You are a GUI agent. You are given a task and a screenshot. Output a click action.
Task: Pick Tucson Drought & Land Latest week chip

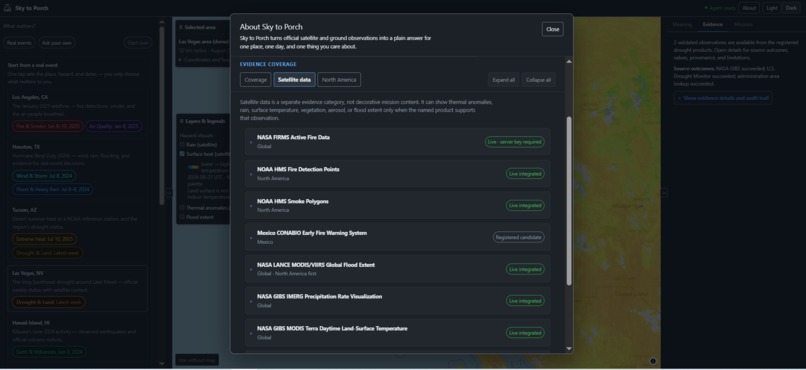tap(47, 253)
